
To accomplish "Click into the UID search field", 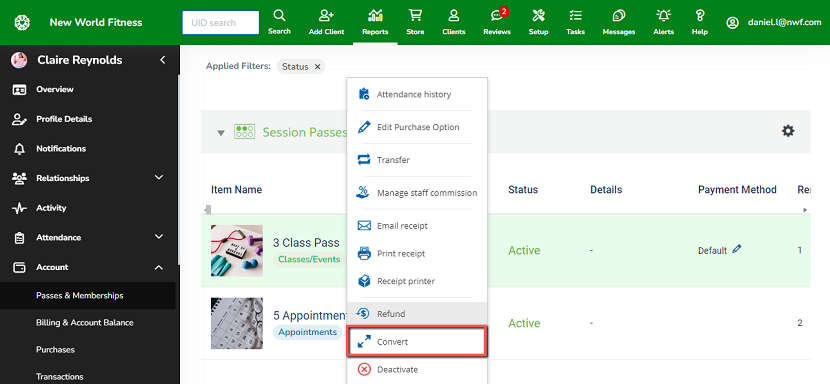I will pyautogui.click(x=221, y=23).
